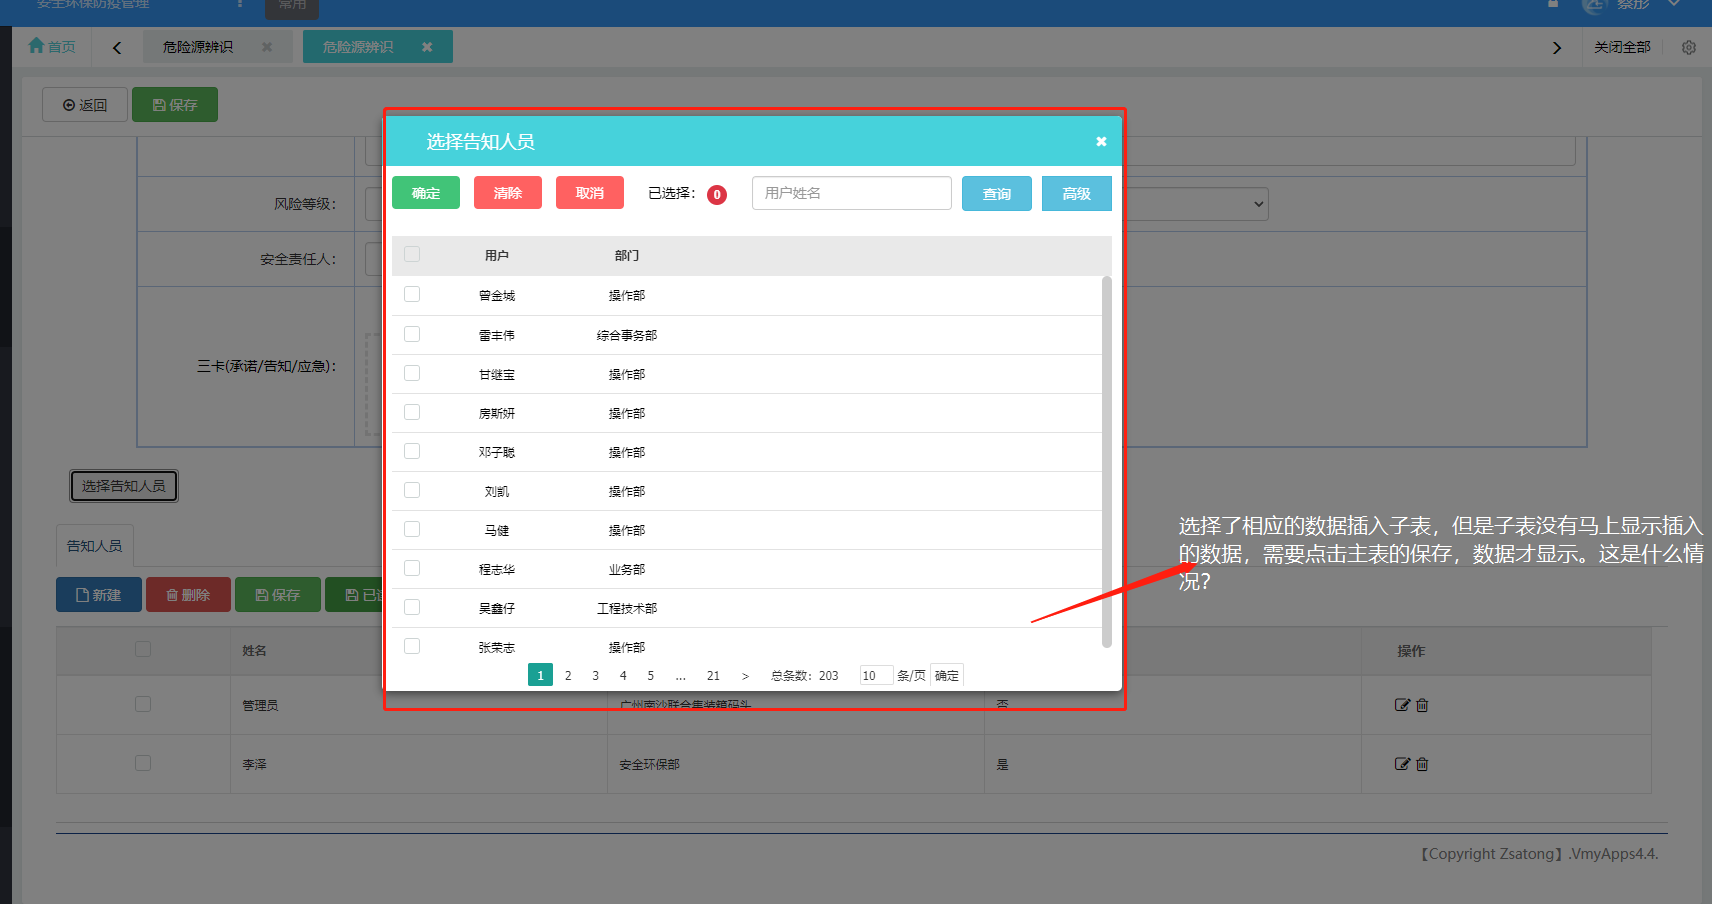Screen dimensions: 1712x904
Task: Edit the 李泽 row with the pencil icon
Action: point(1402,764)
